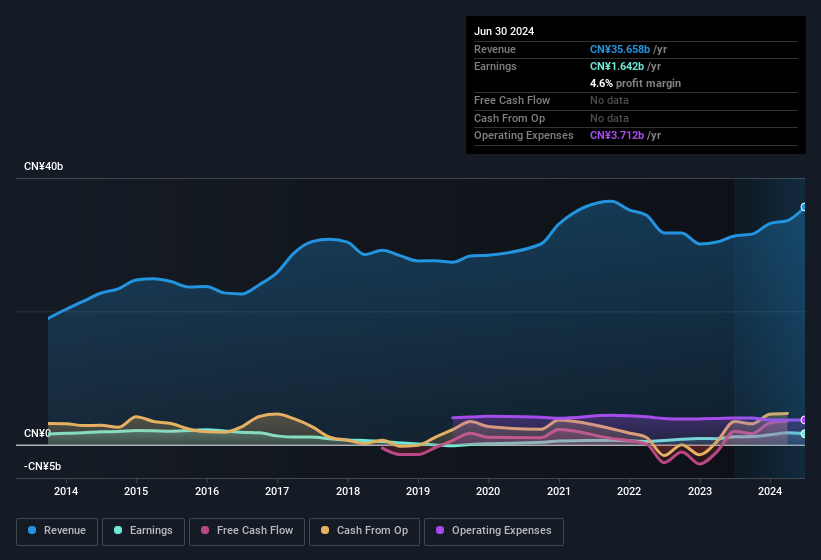Toggle the Cash From Op legend button
Image resolution: width=821 pixels, height=560 pixels.
364,531
